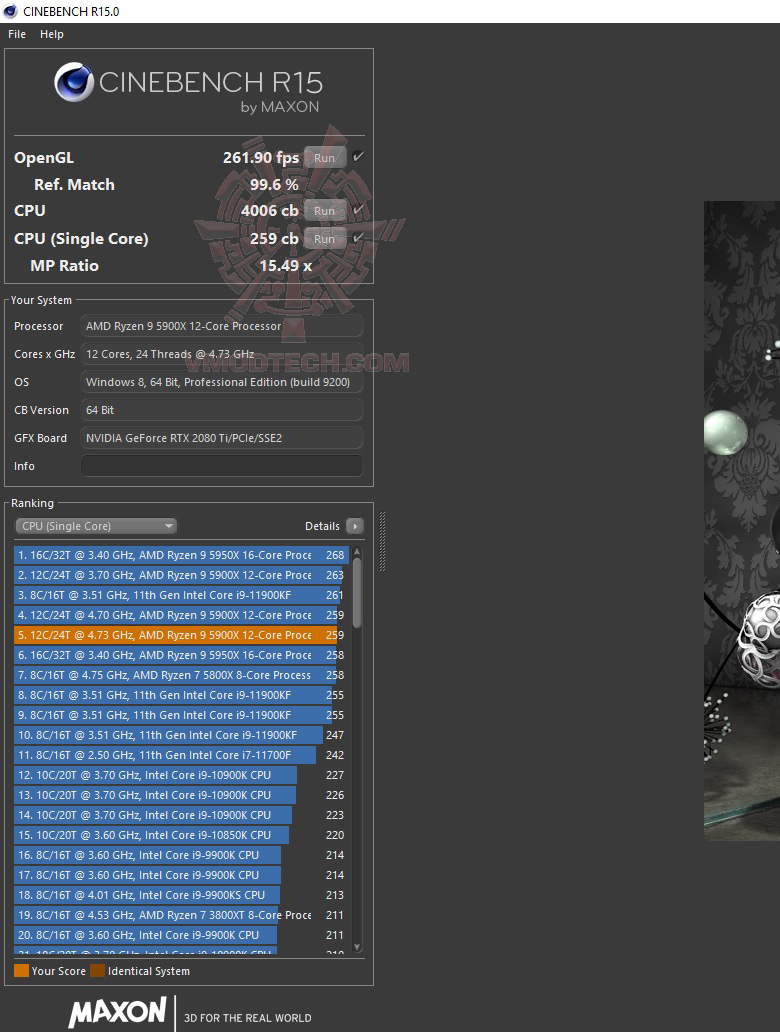Run the OpenGL benchmark
The width and height of the screenshot is (780, 1032).
click(325, 158)
